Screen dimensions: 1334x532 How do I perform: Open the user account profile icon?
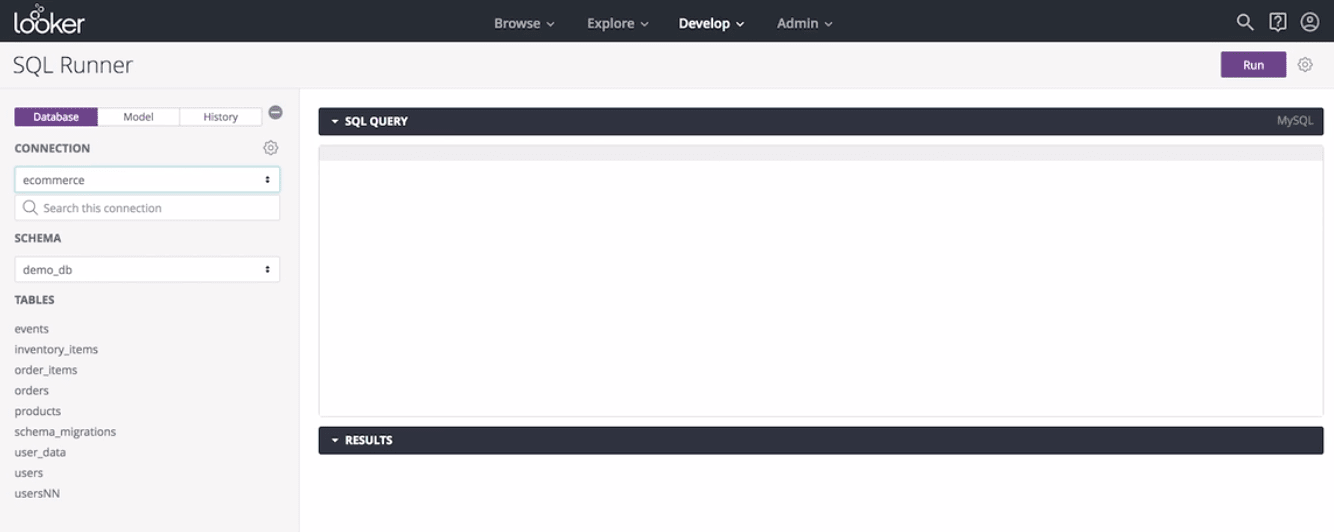[x=1309, y=22]
